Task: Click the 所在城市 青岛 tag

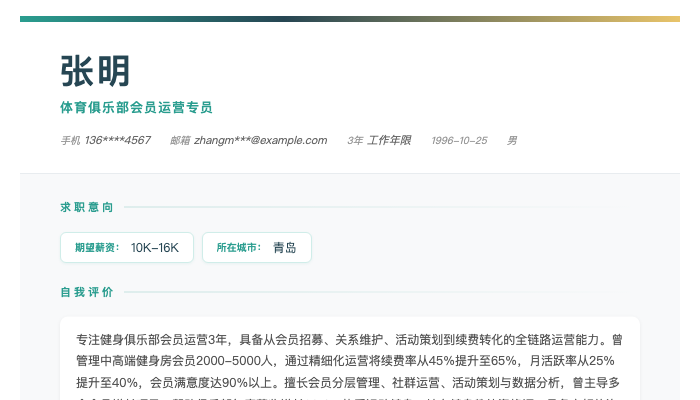Action: (257, 247)
